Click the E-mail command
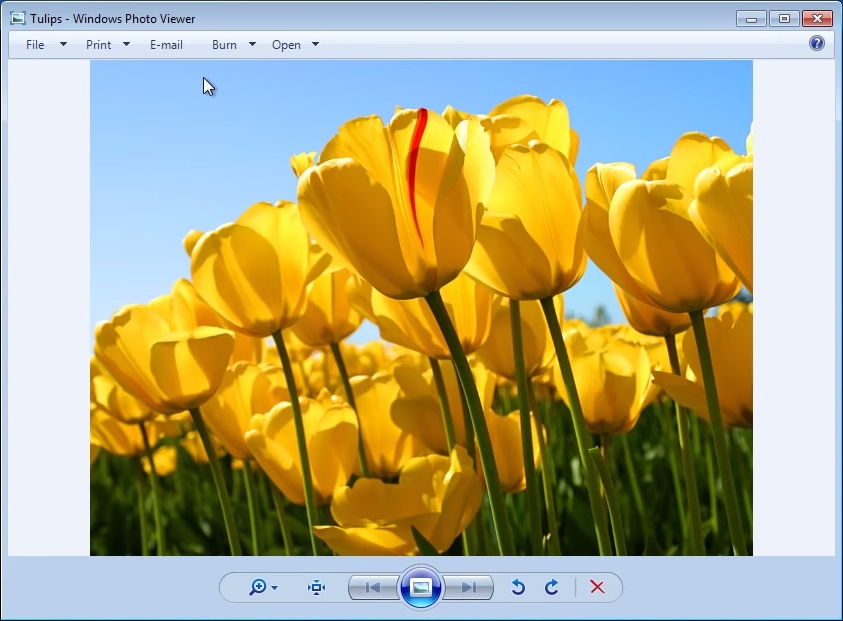The image size is (843, 621). (x=166, y=44)
